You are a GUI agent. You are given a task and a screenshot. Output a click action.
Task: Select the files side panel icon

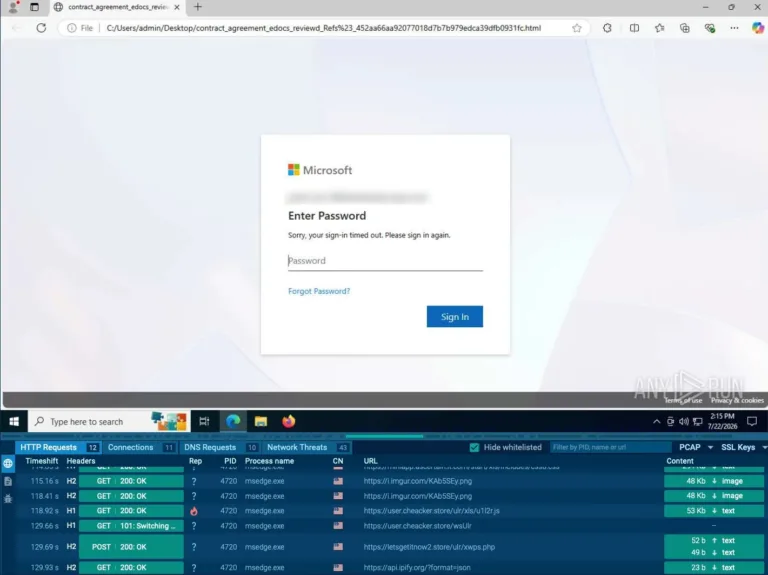[8, 481]
